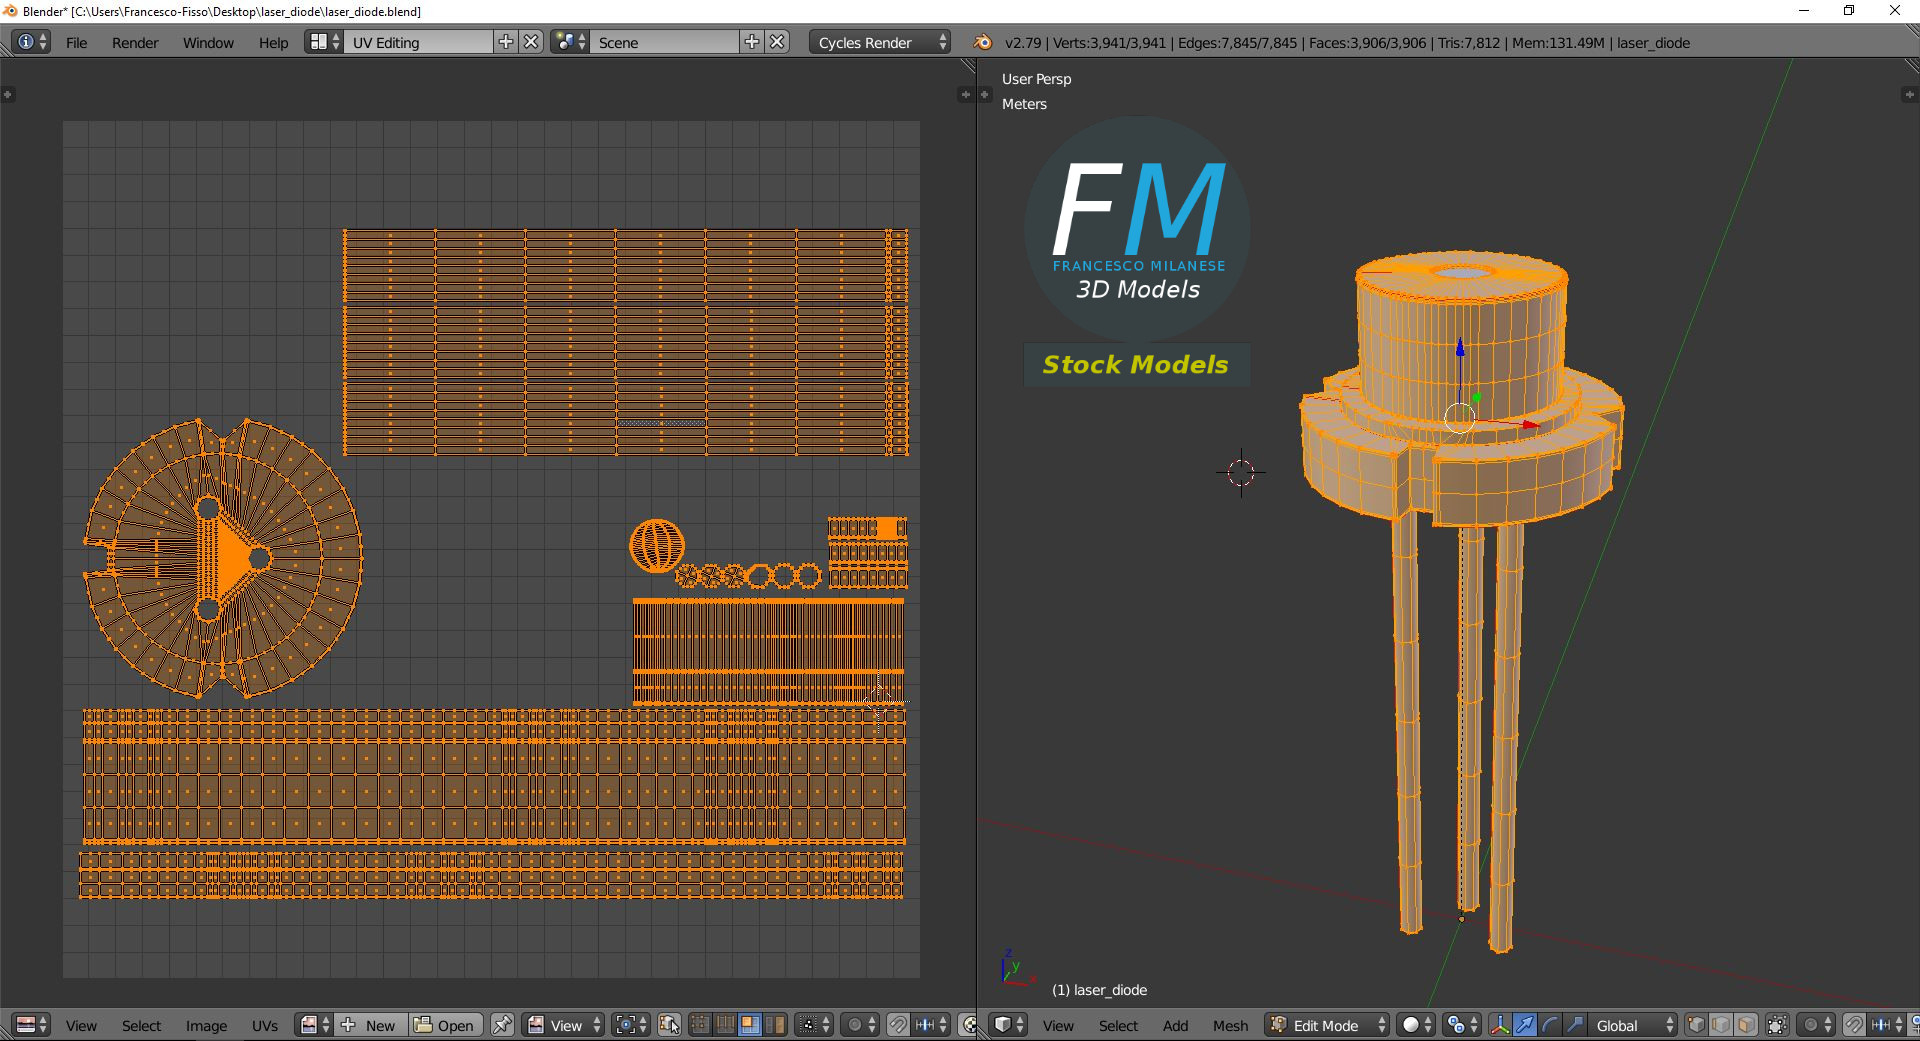Click the translate manipulator arrow icon
This screenshot has height=1041, width=1920.
[x=1525, y=1025]
